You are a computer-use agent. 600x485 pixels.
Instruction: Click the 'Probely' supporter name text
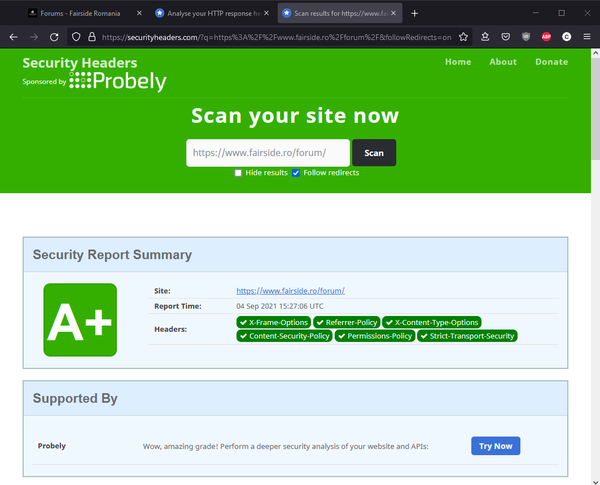point(52,446)
